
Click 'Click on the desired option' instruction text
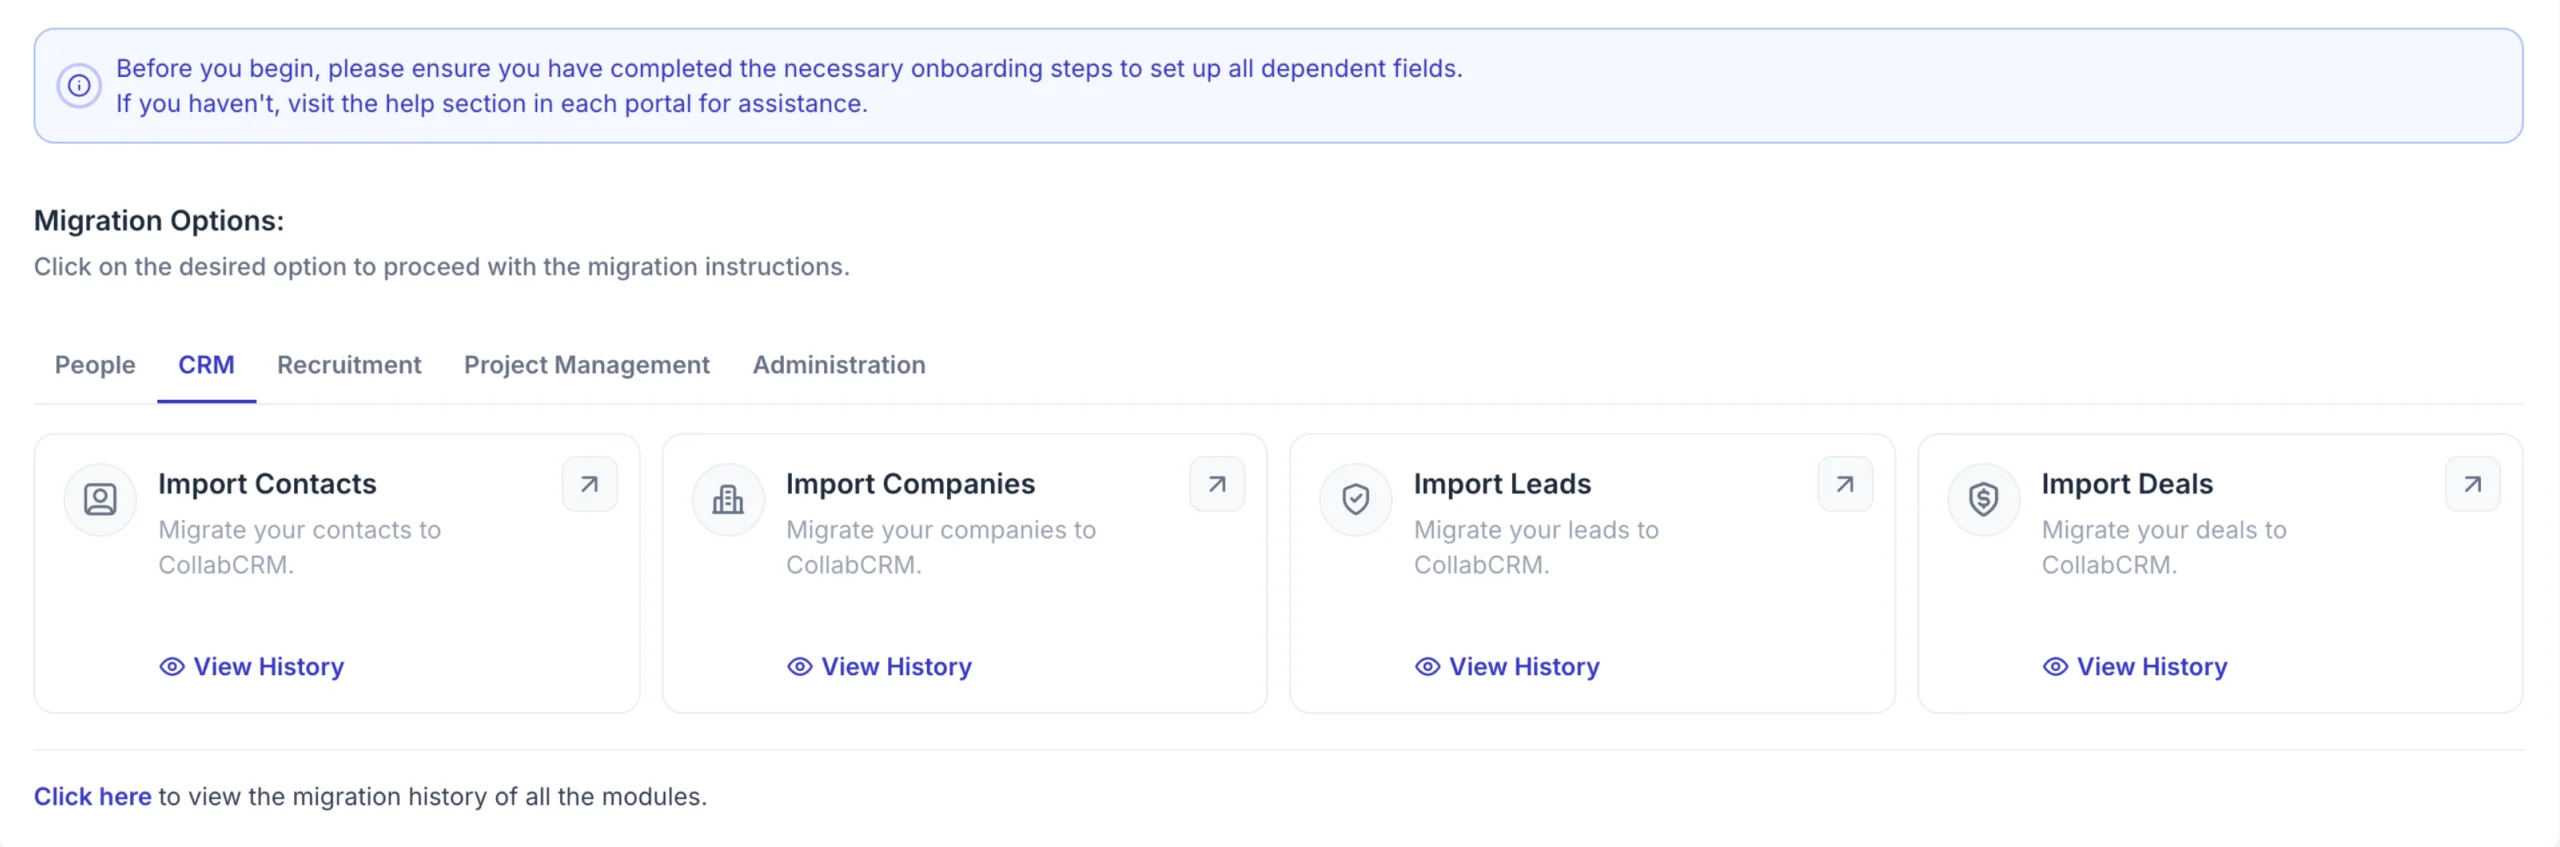click(442, 267)
